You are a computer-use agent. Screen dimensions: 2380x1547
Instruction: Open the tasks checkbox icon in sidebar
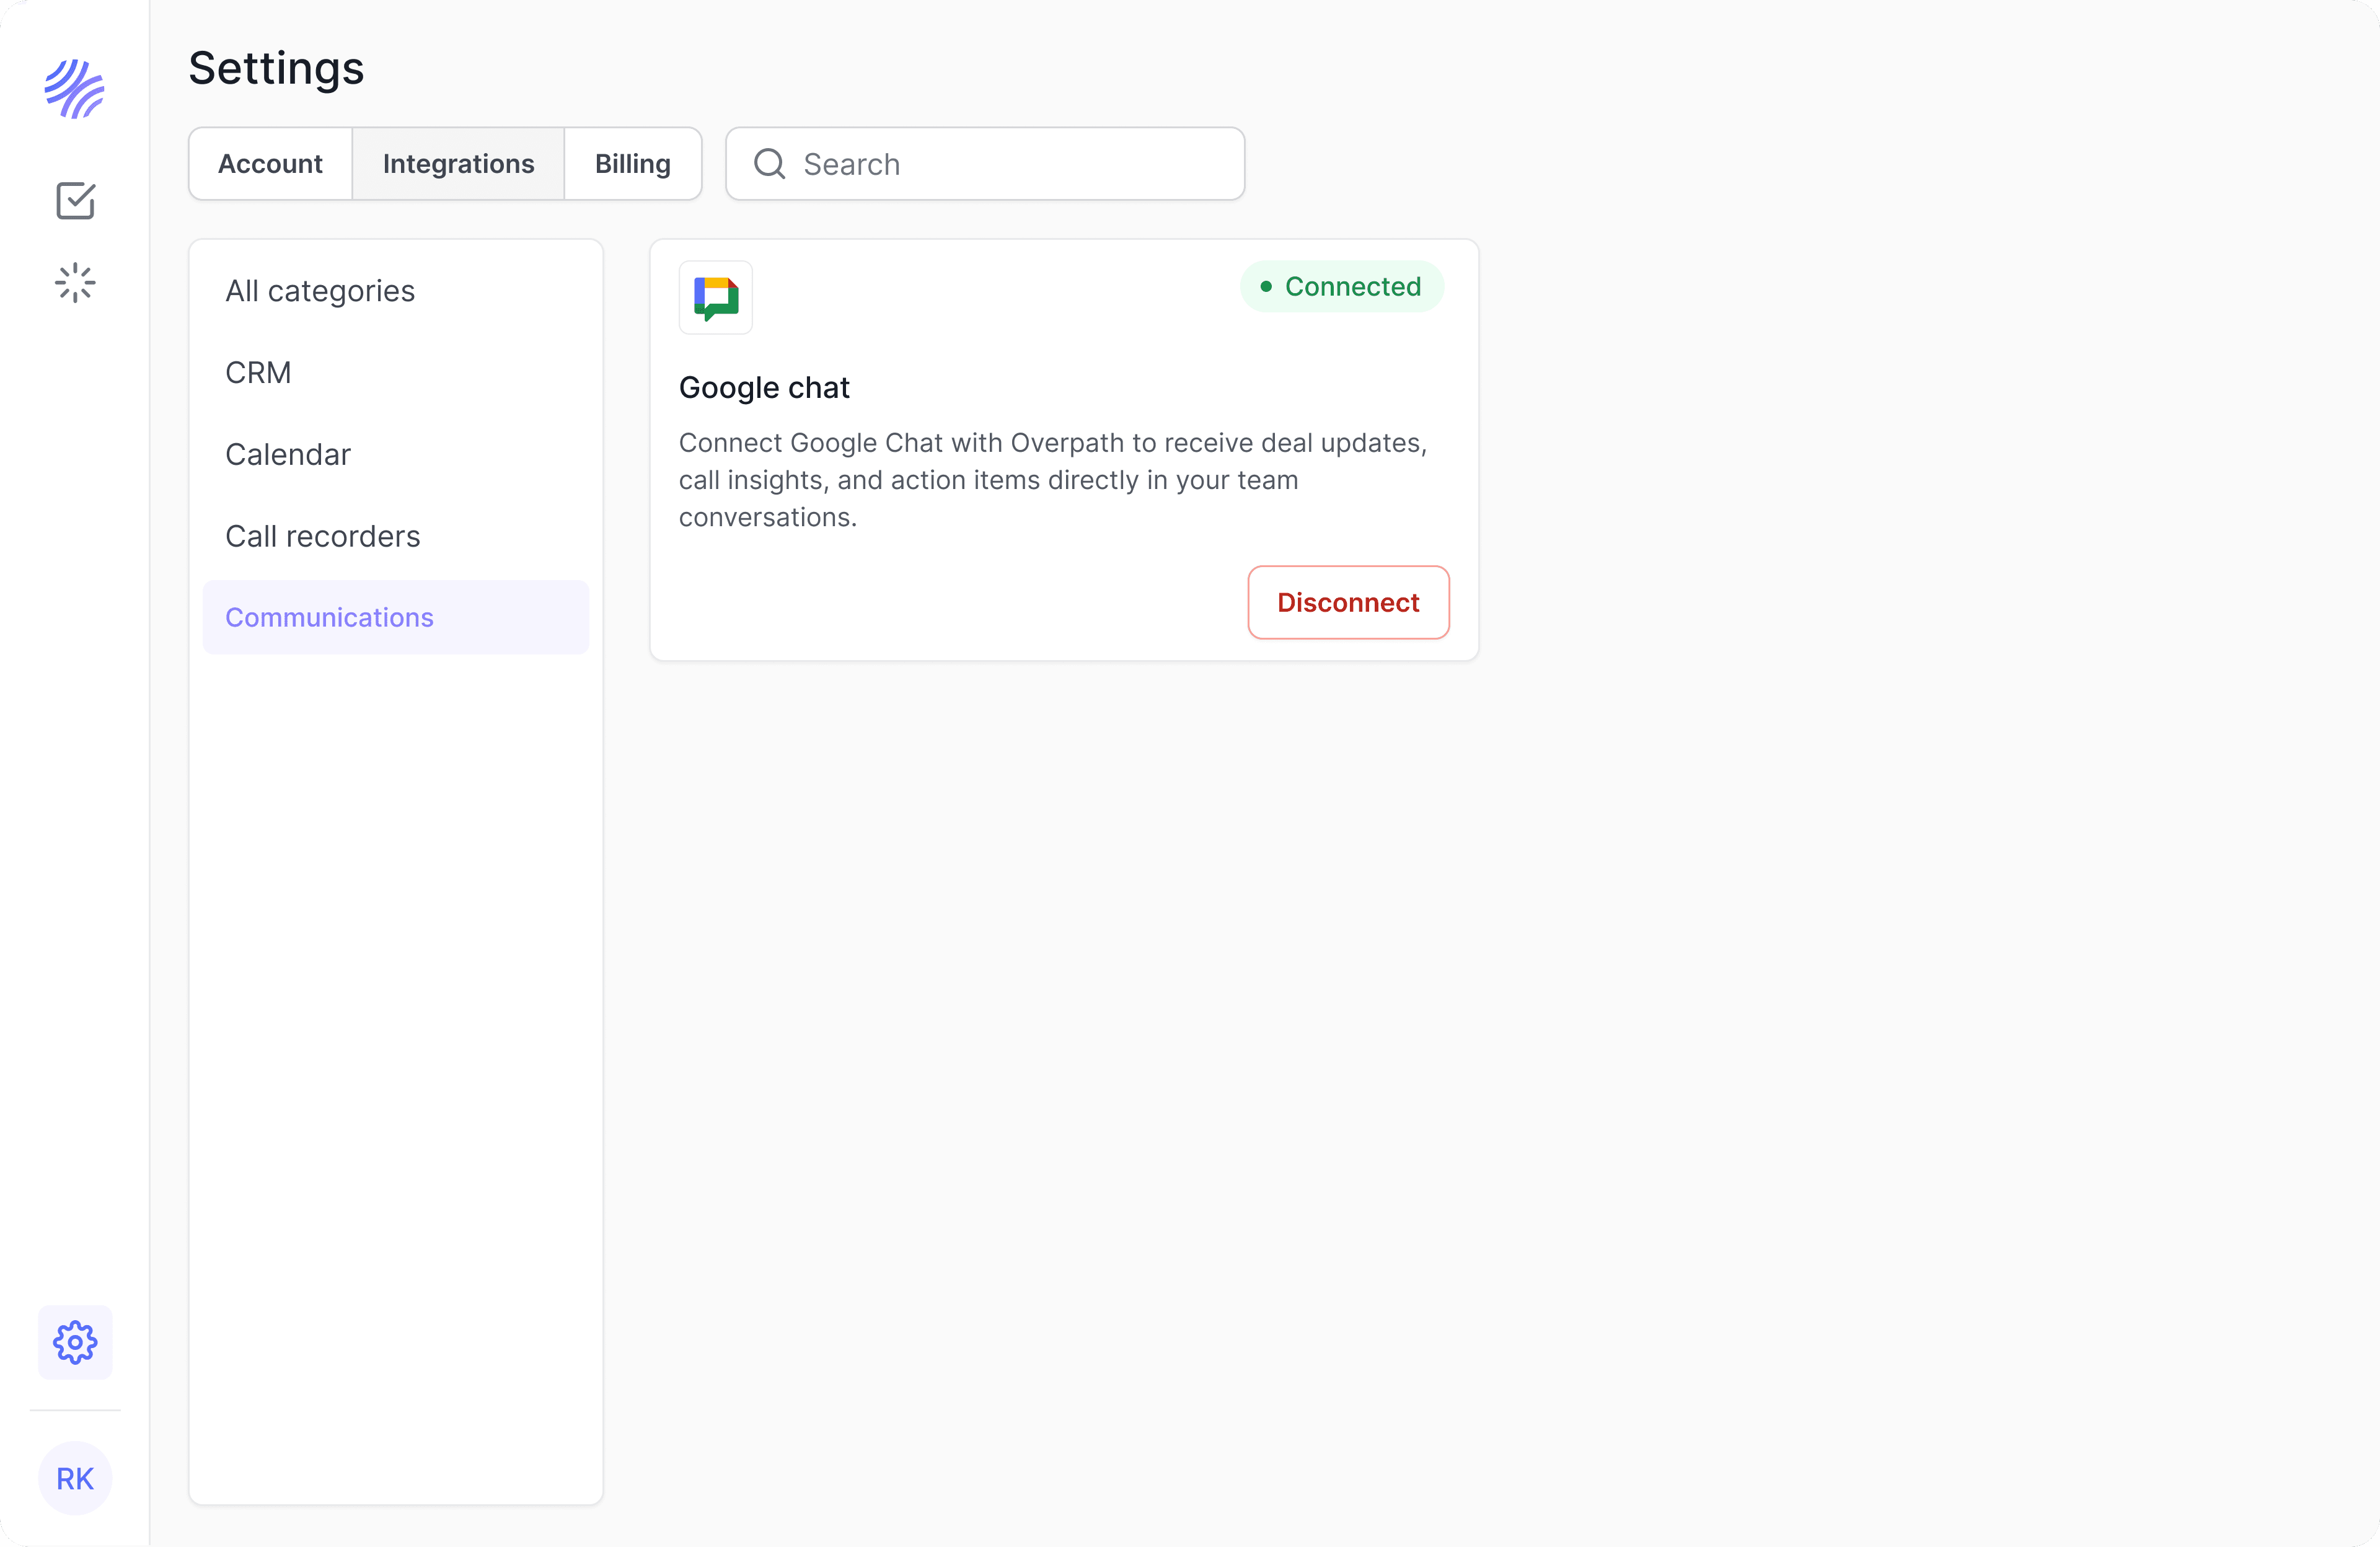click(x=75, y=201)
